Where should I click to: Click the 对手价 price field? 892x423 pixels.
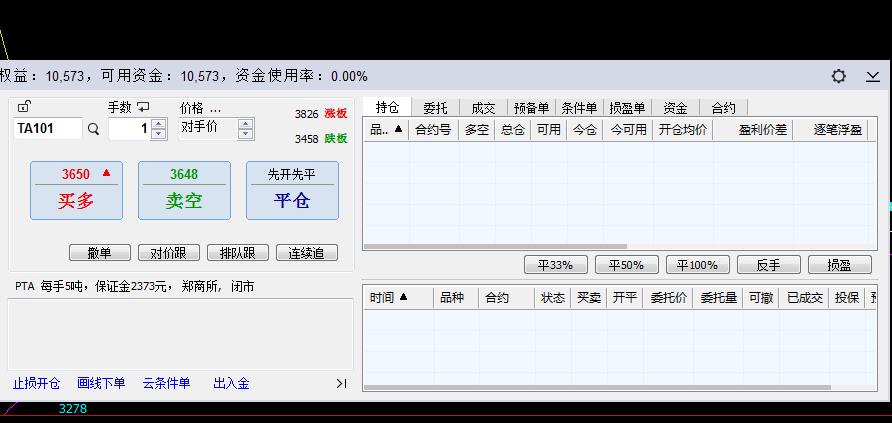pyautogui.click(x=208, y=128)
